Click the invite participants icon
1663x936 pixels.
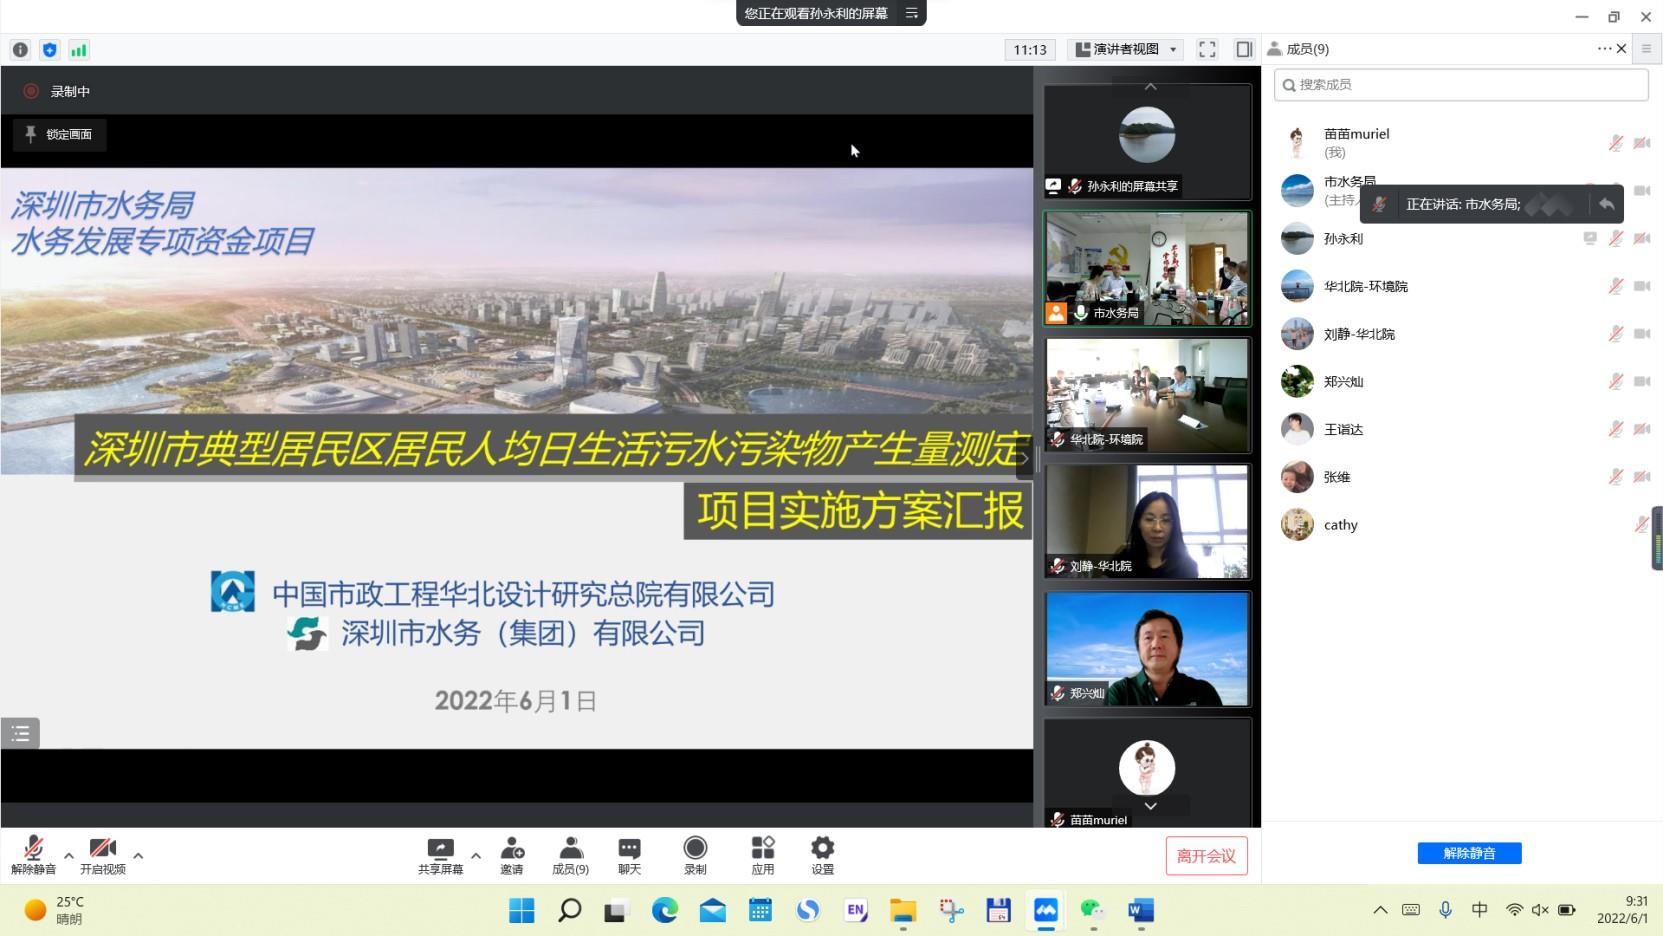point(512,855)
